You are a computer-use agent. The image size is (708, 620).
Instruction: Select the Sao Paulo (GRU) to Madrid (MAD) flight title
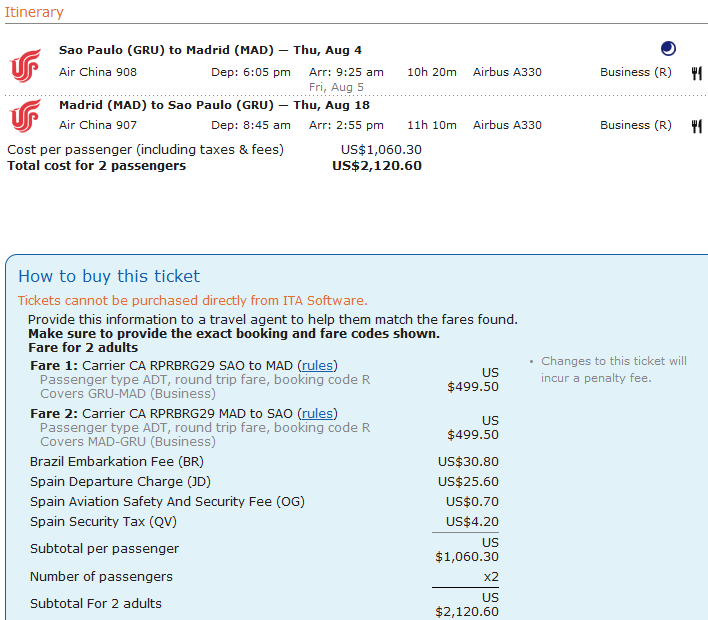tap(210, 50)
